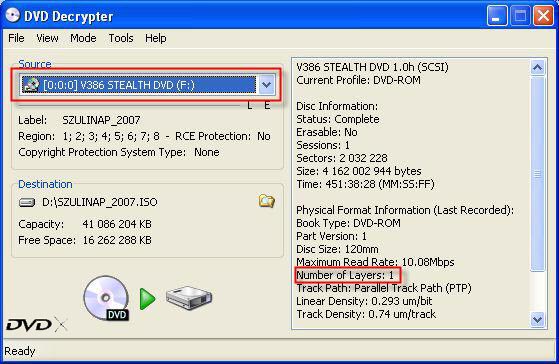Click the Region codes '1; 2; 3; 4; 5; 6; 7; 8'
Viewport: 559px width, 364px height.
(111, 136)
